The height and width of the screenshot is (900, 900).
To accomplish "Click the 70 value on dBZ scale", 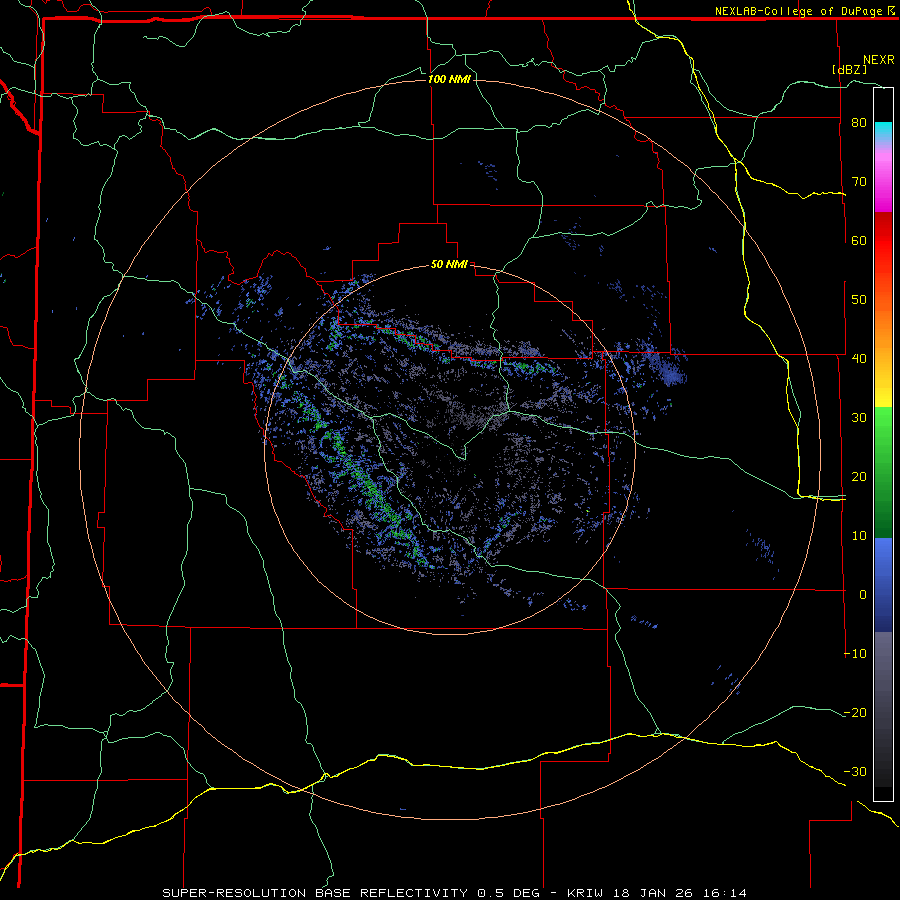I will tap(859, 182).
